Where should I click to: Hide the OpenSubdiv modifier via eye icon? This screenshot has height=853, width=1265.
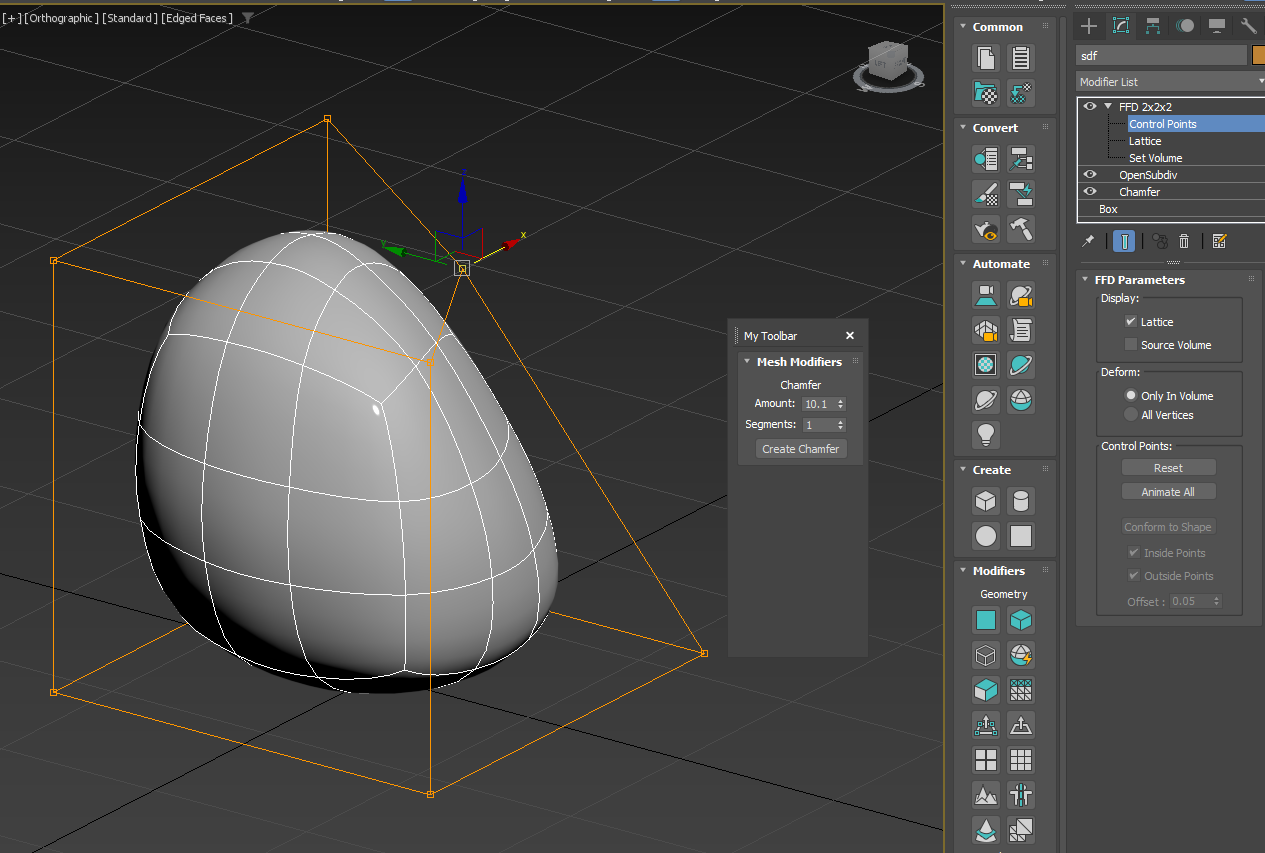(1090, 175)
